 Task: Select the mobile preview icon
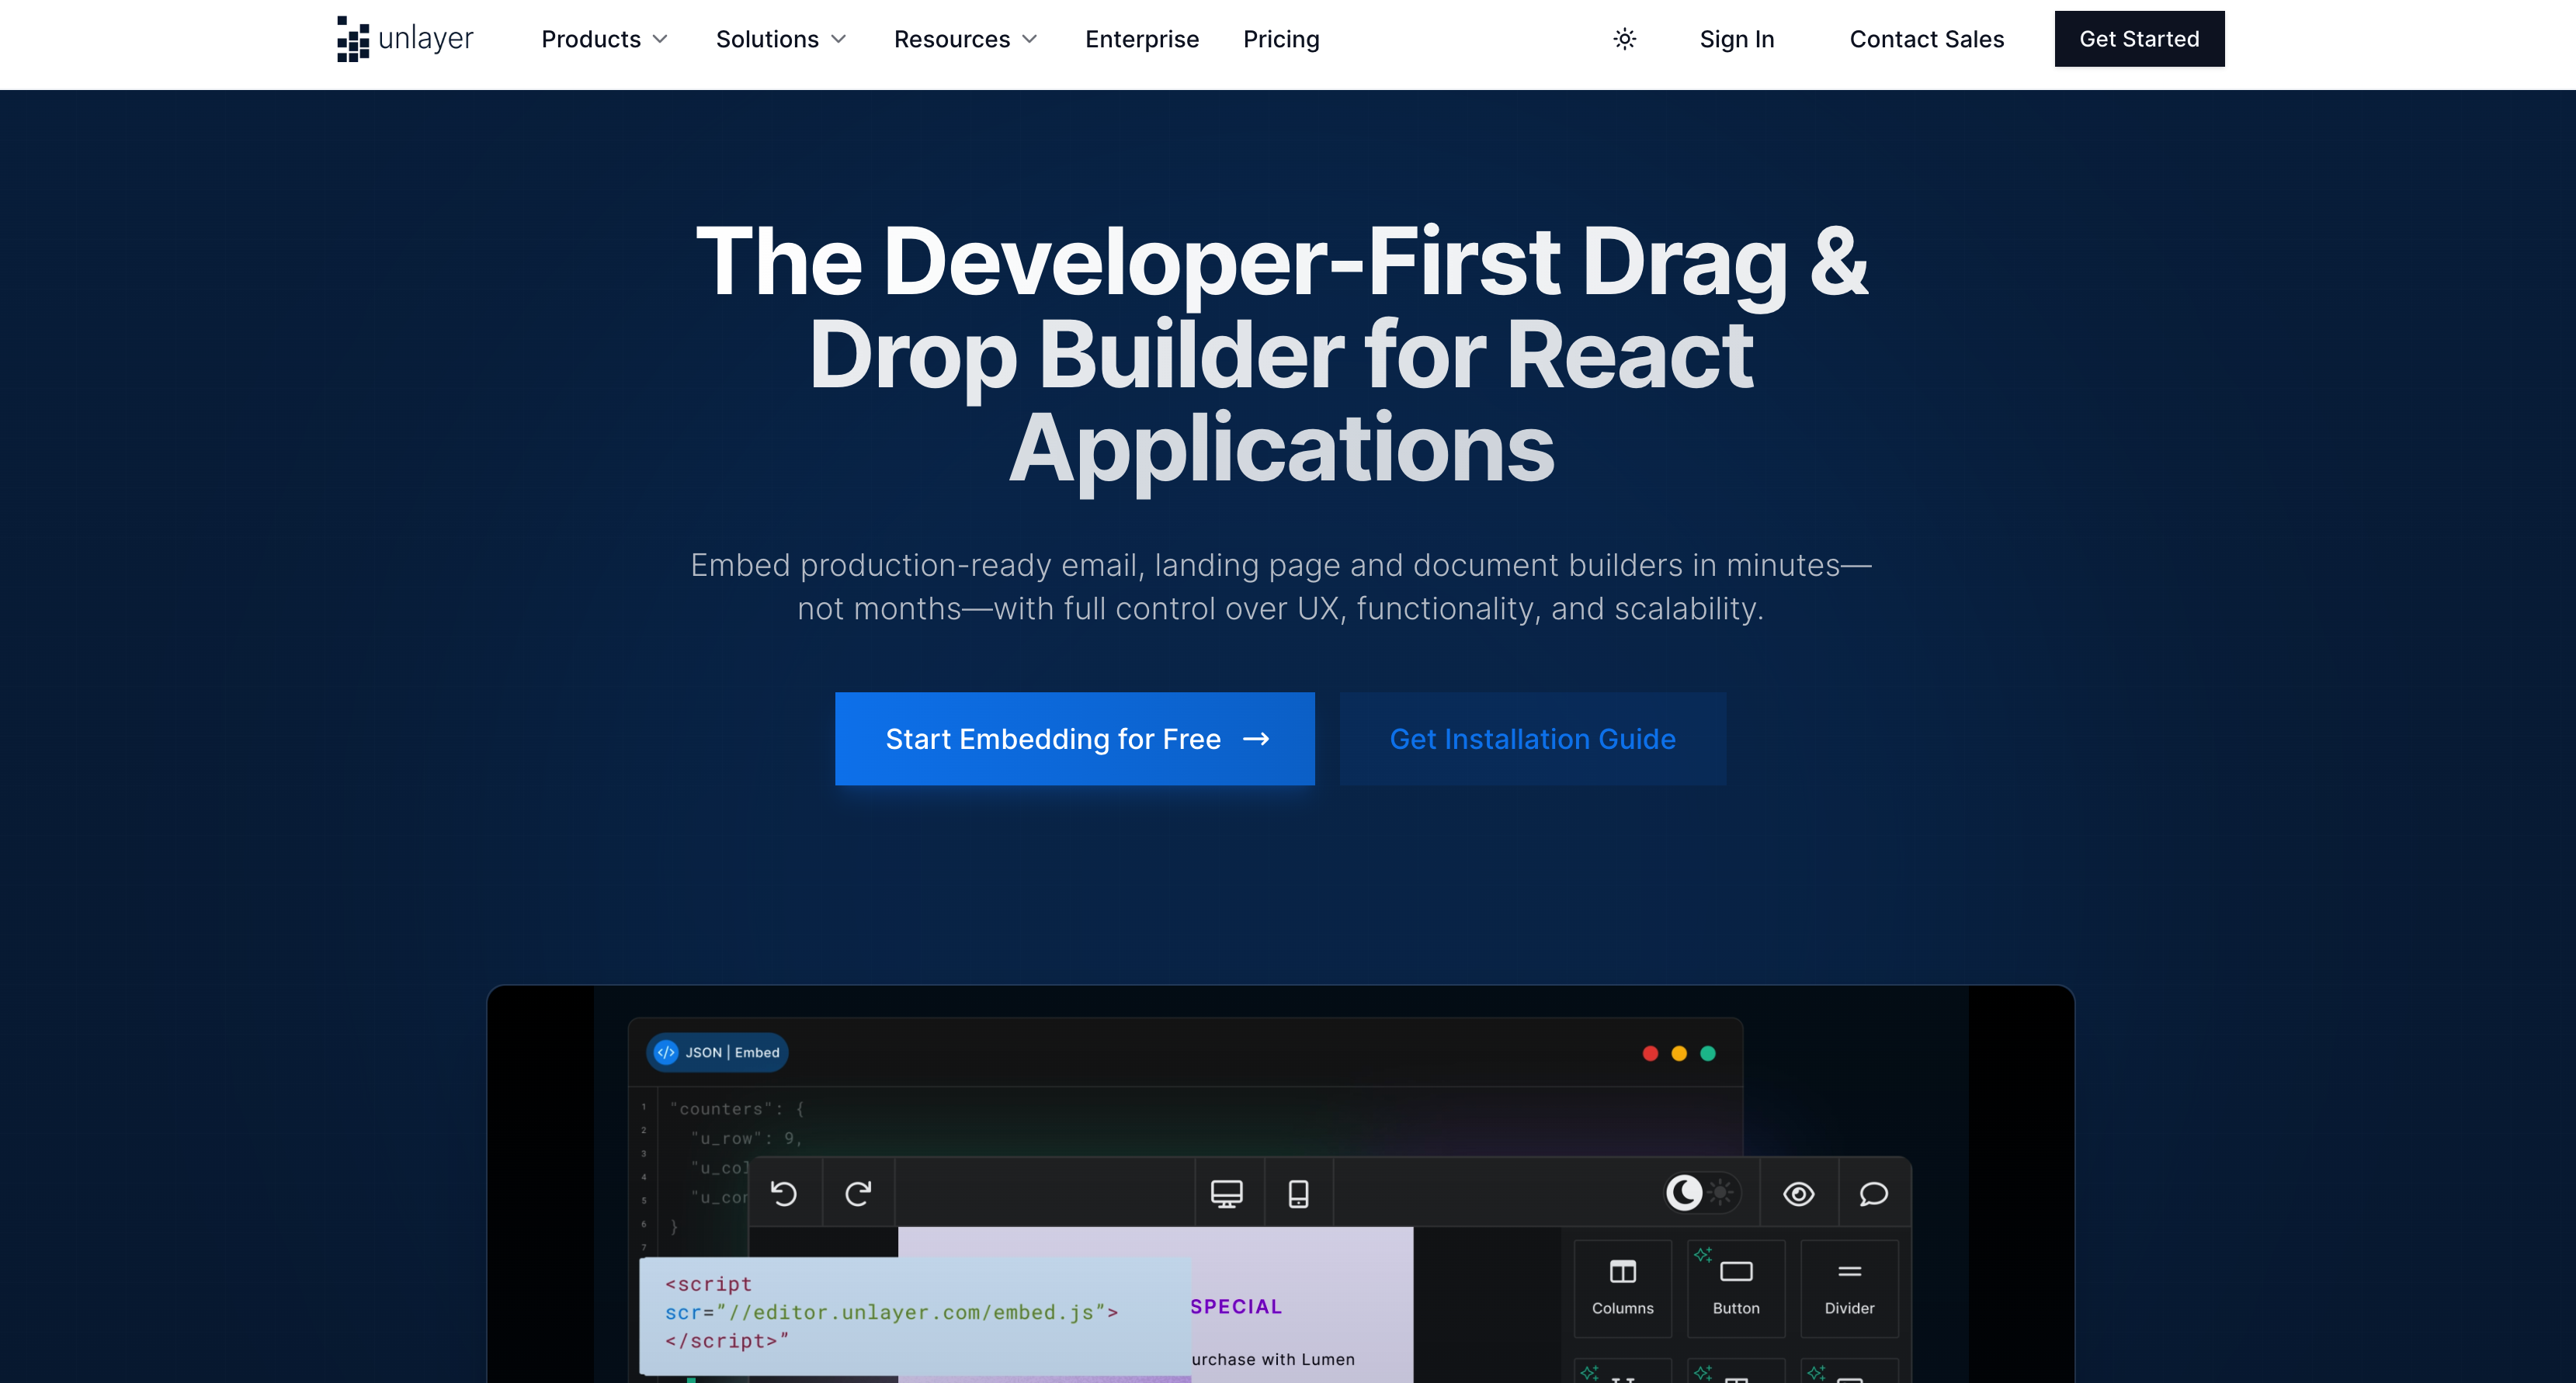[x=1298, y=1193]
